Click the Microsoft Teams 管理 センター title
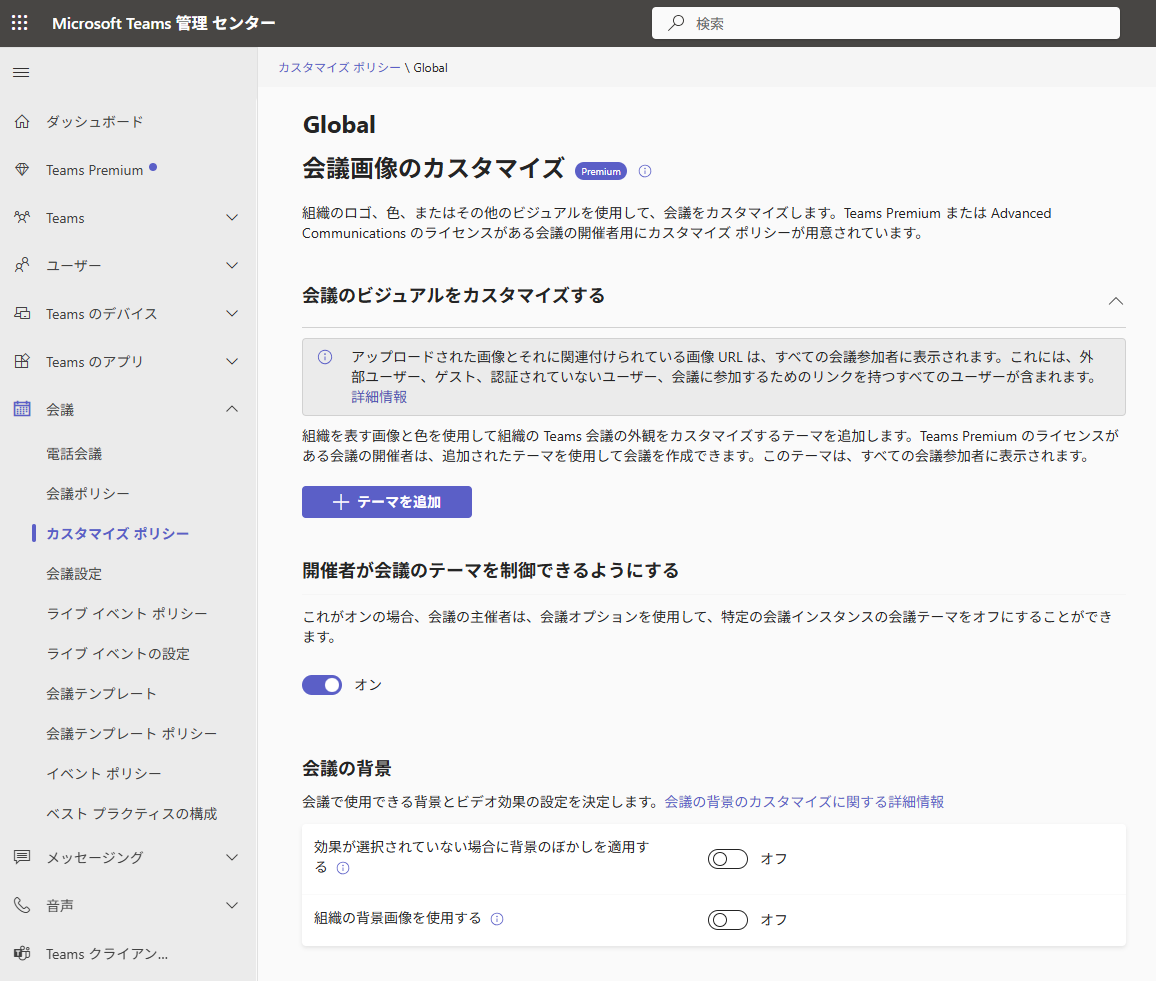This screenshot has height=981, width=1156. (164, 24)
